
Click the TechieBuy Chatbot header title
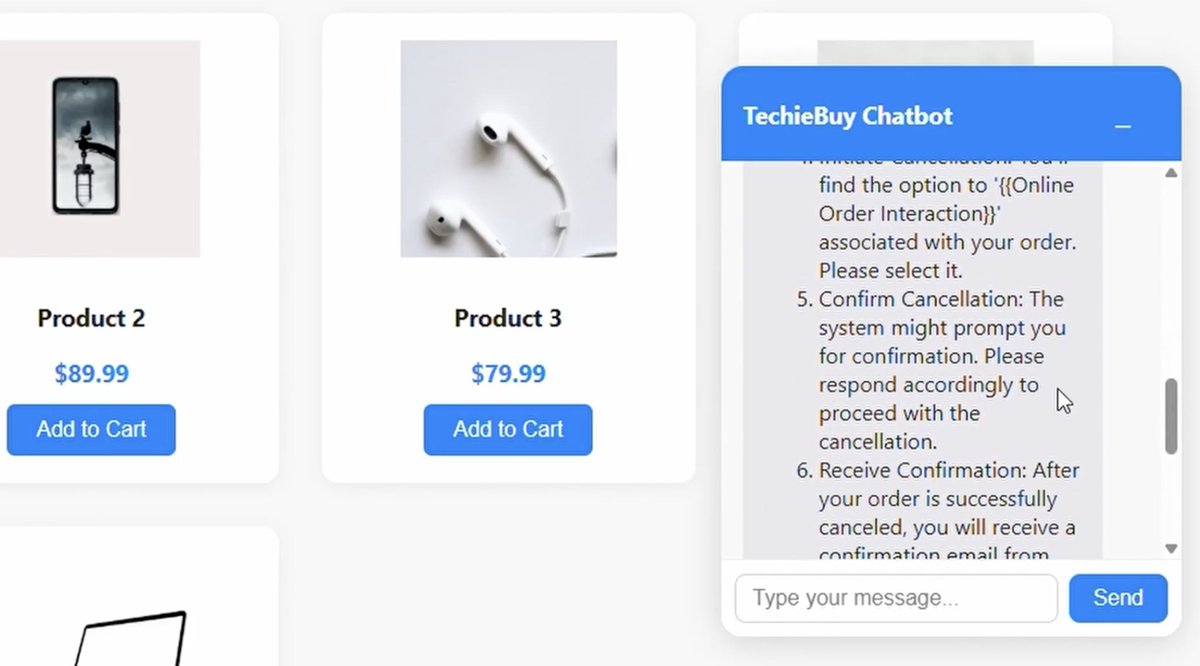[x=848, y=116]
